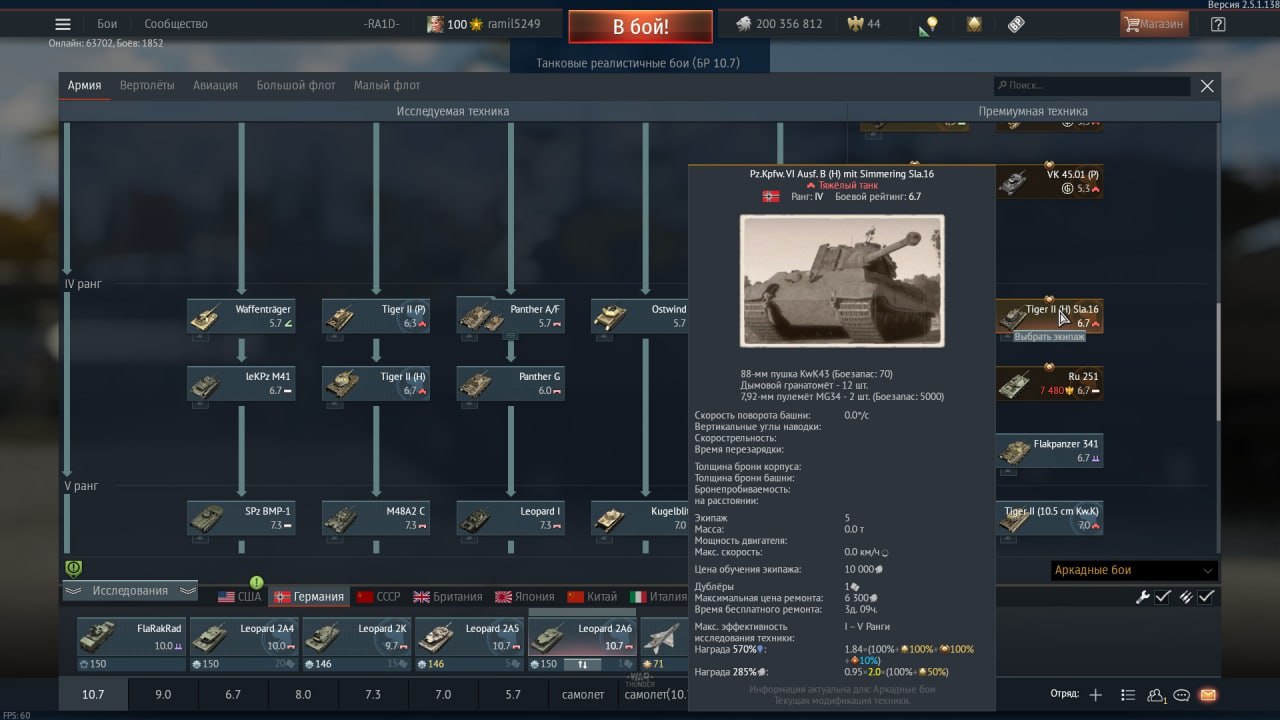Select Tiger II (10.5 cm KwK)
Screen dimensions: 1280x720
(1049, 518)
